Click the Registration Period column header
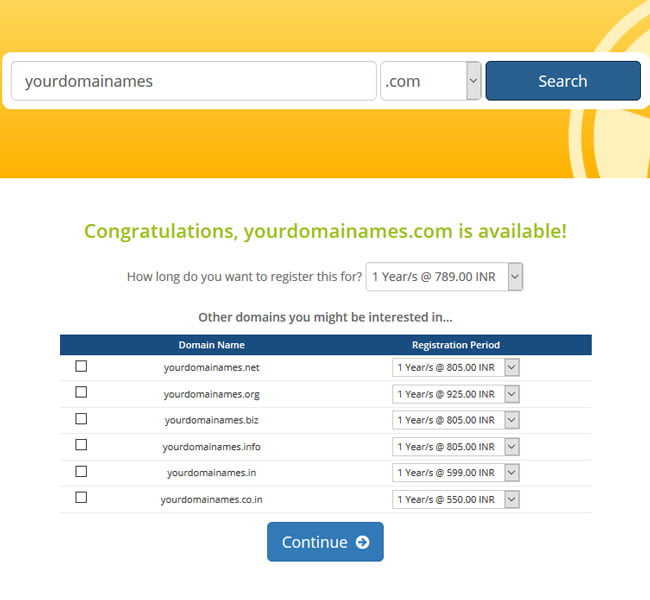Screen dimensions: 650x600 pyautogui.click(x=456, y=345)
